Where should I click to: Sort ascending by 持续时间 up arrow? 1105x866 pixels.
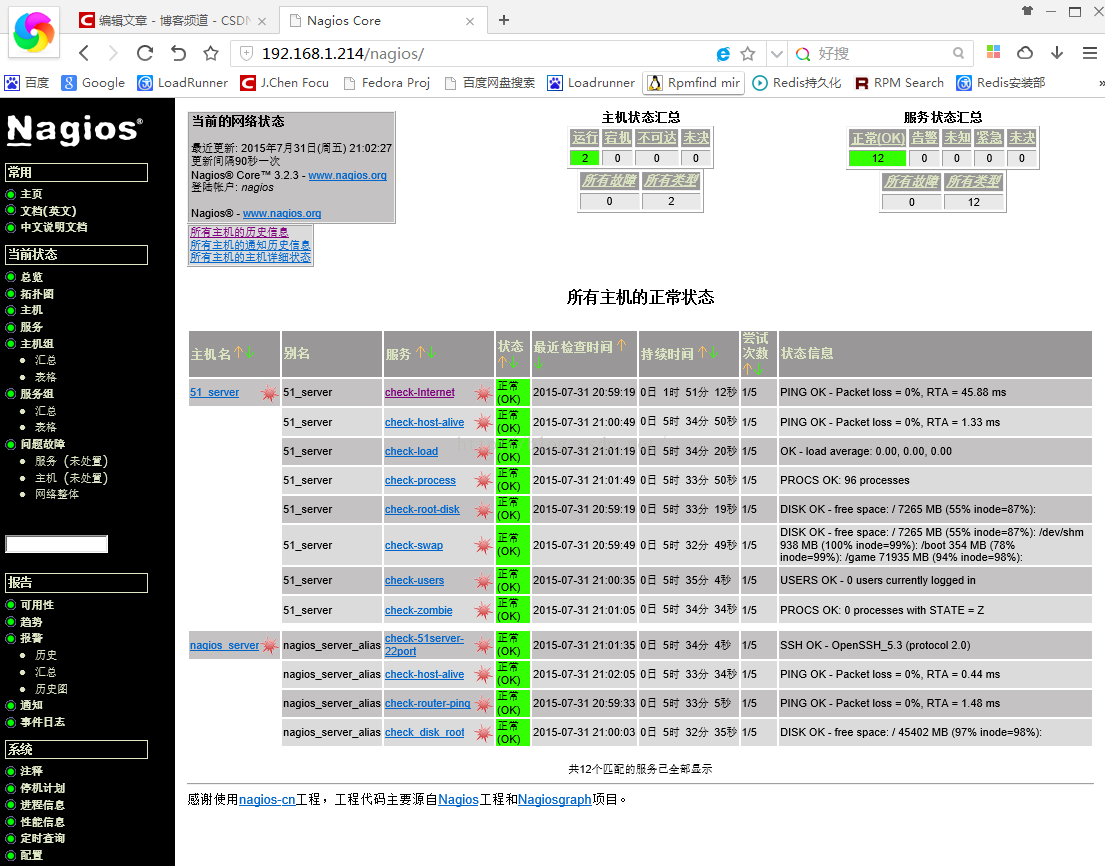702,352
